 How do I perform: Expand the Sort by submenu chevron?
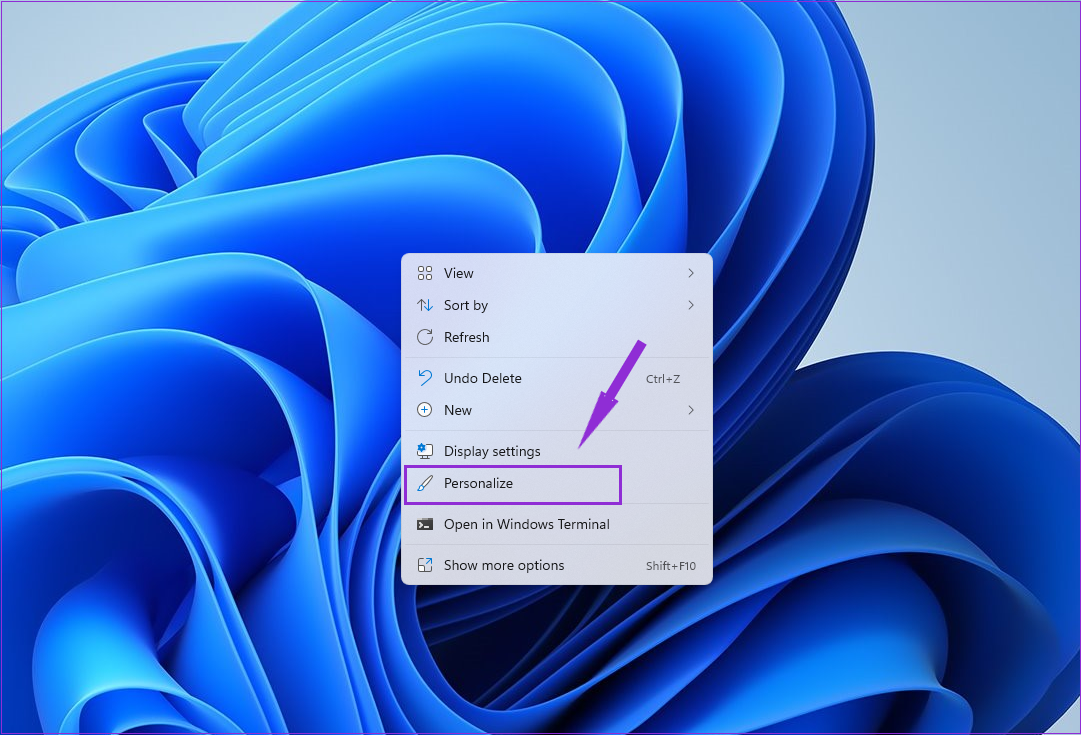coord(692,305)
